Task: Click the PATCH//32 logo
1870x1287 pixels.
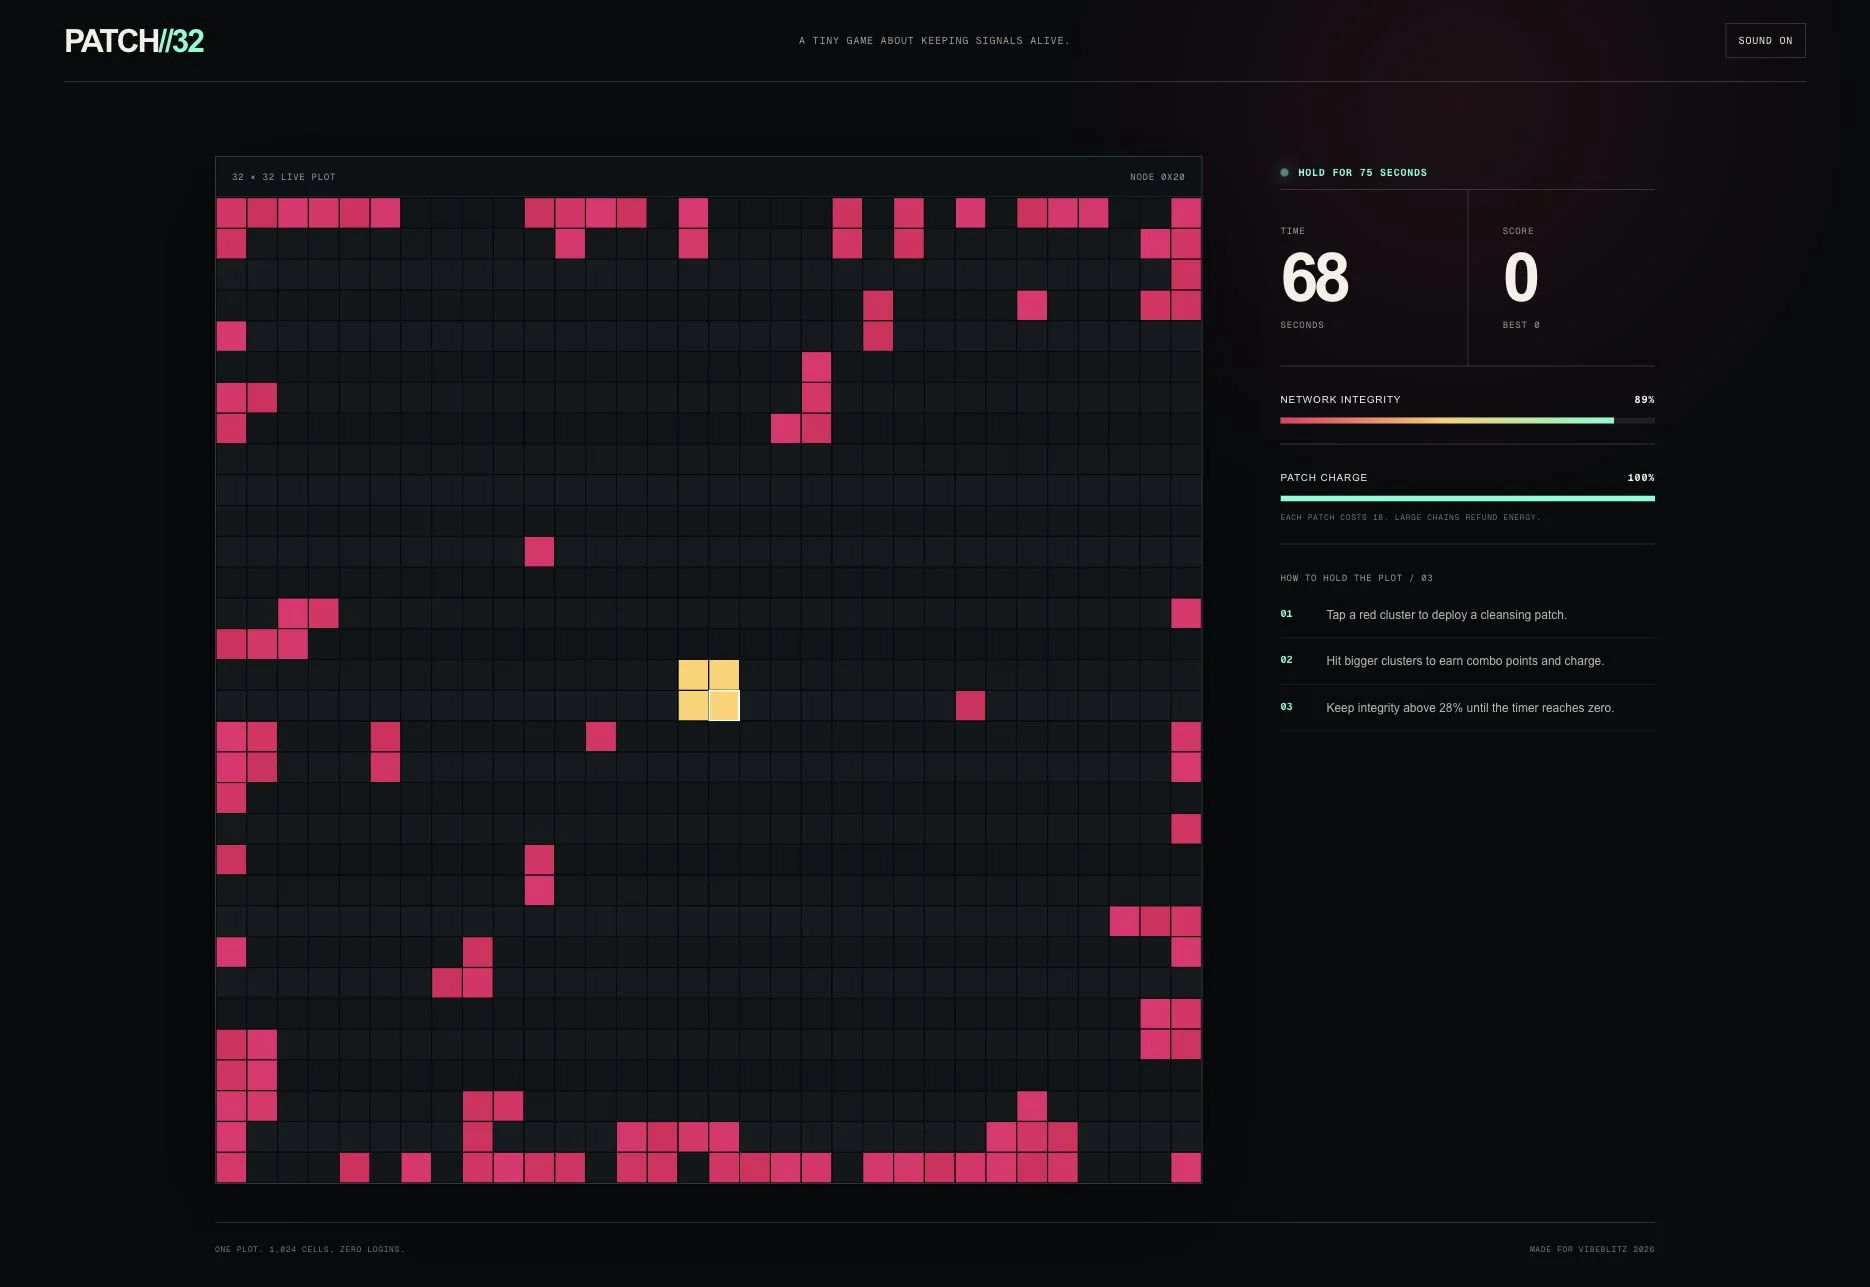Action: (x=134, y=41)
